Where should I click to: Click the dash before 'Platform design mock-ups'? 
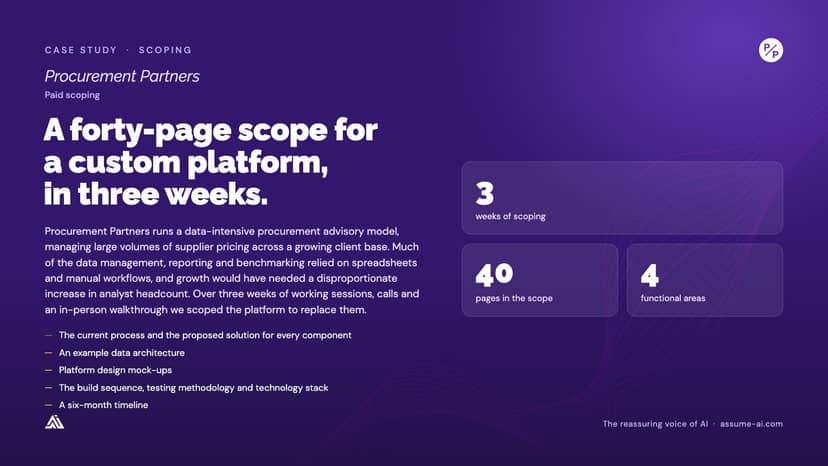coord(49,370)
